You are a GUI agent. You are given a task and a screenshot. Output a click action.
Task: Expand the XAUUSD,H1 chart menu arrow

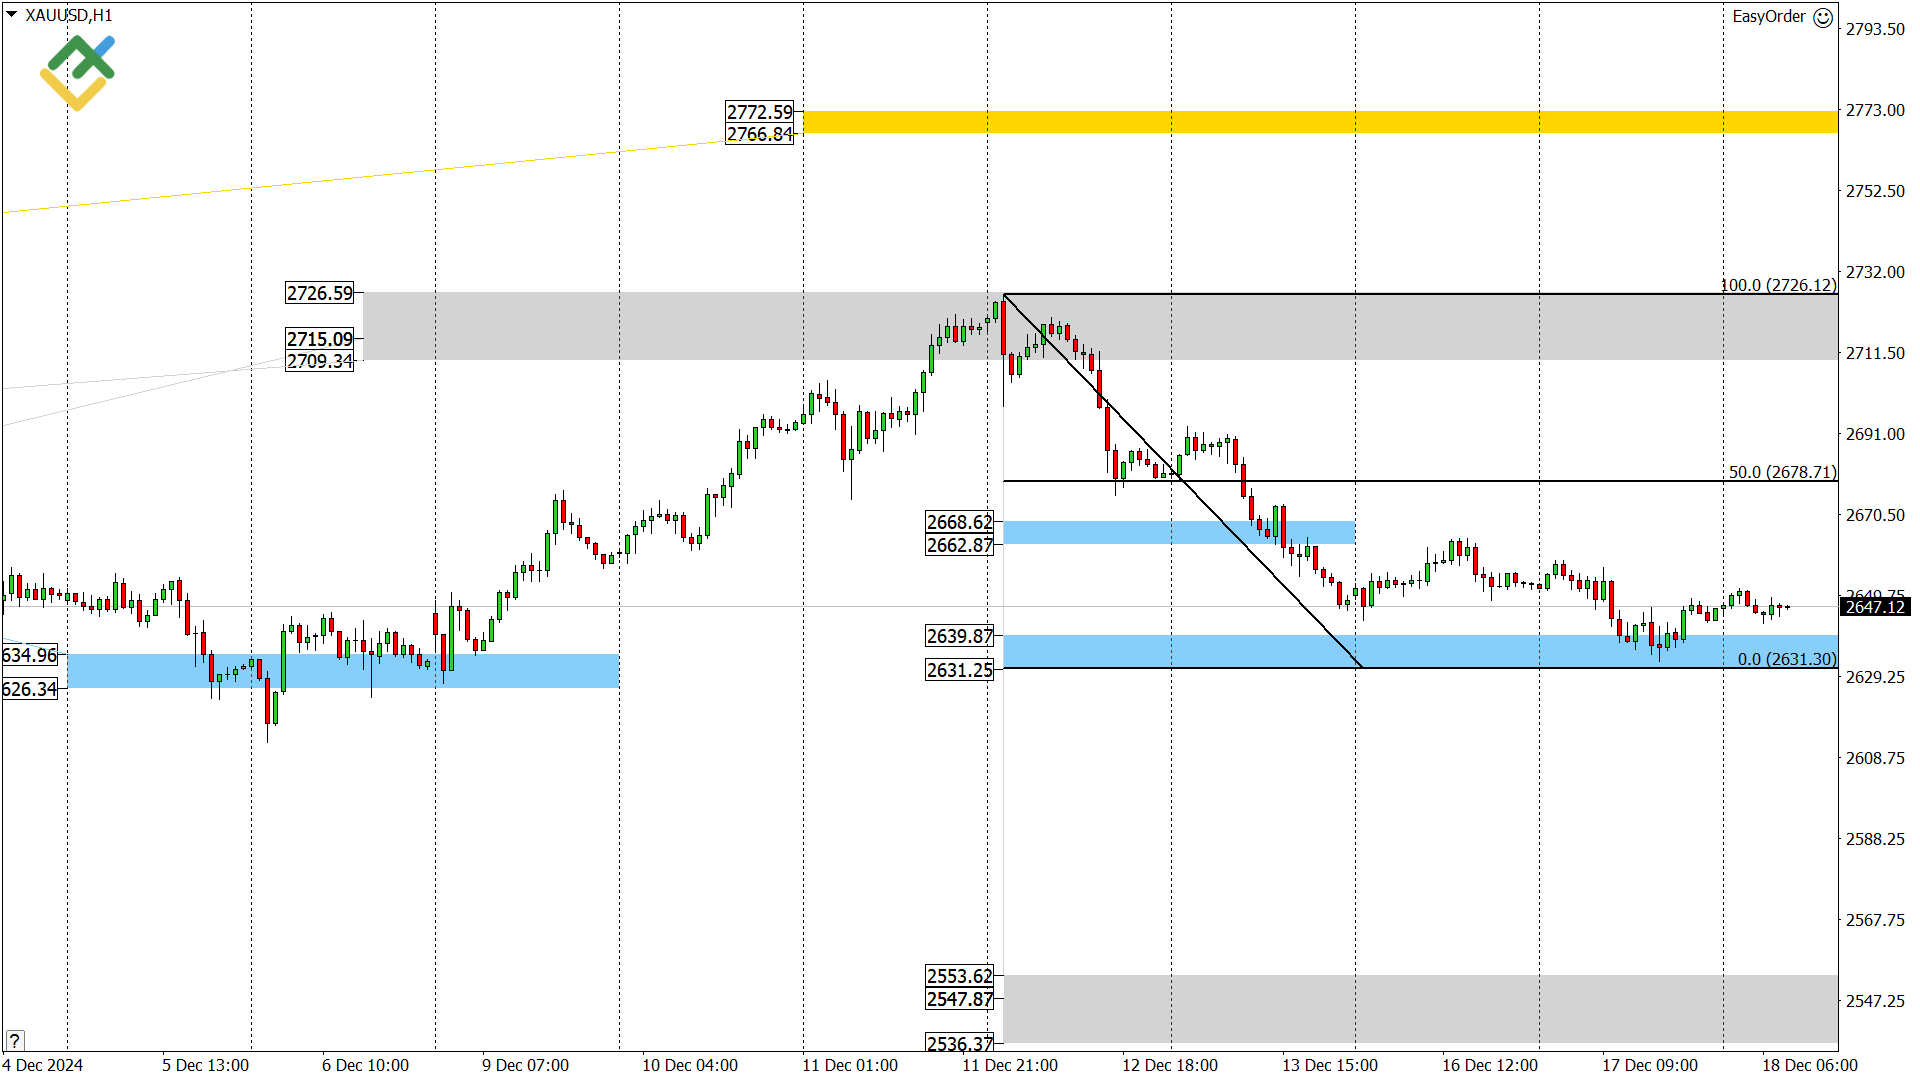click(11, 14)
